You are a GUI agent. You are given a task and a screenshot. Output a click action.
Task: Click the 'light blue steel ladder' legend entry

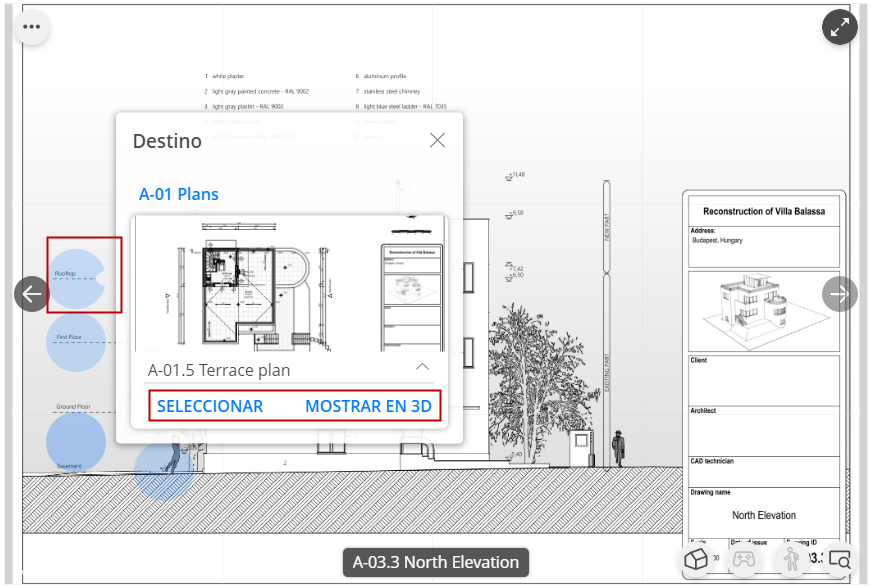tap(401, 106)
